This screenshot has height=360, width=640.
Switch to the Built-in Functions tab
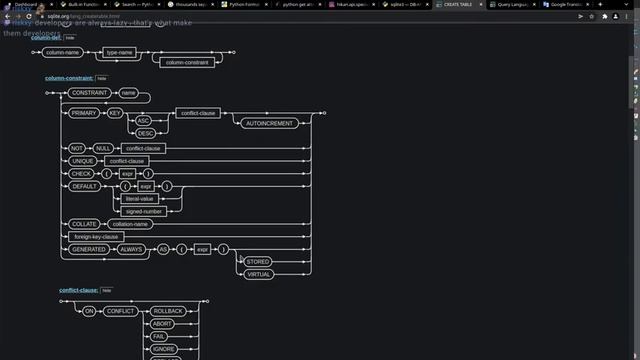coord(83,4)
